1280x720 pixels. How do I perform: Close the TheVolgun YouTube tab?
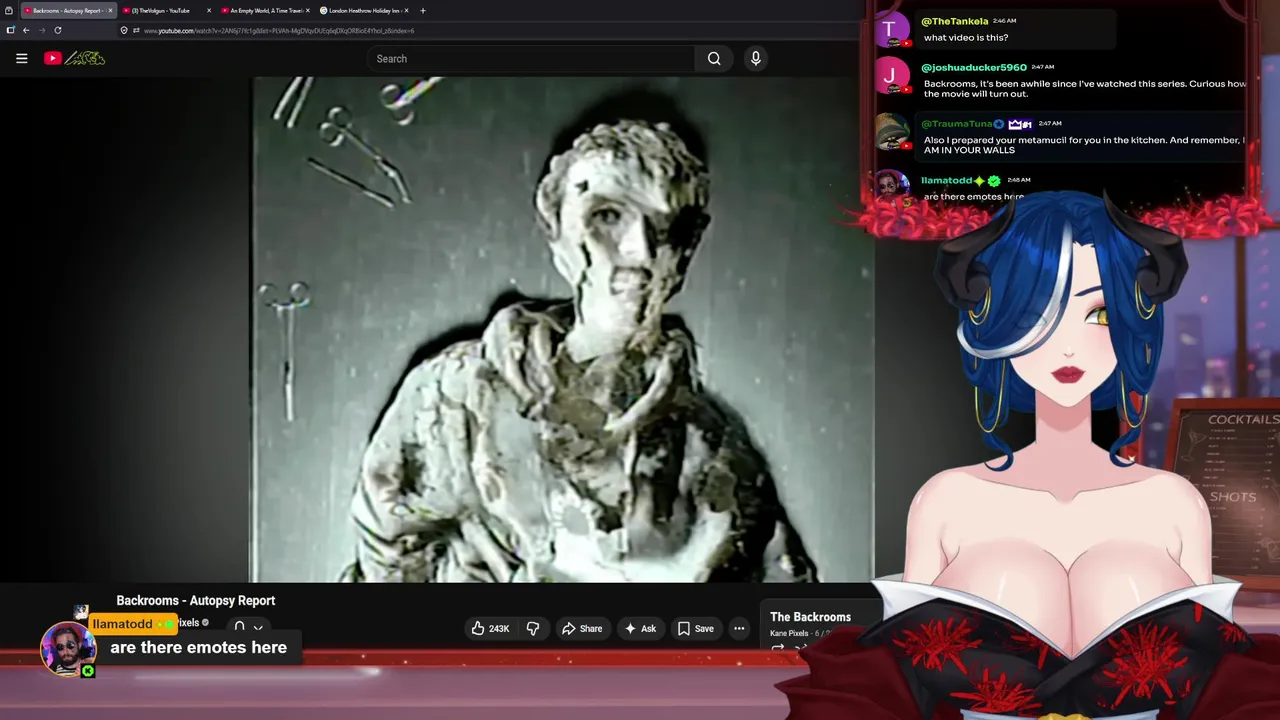coord(209,10)
